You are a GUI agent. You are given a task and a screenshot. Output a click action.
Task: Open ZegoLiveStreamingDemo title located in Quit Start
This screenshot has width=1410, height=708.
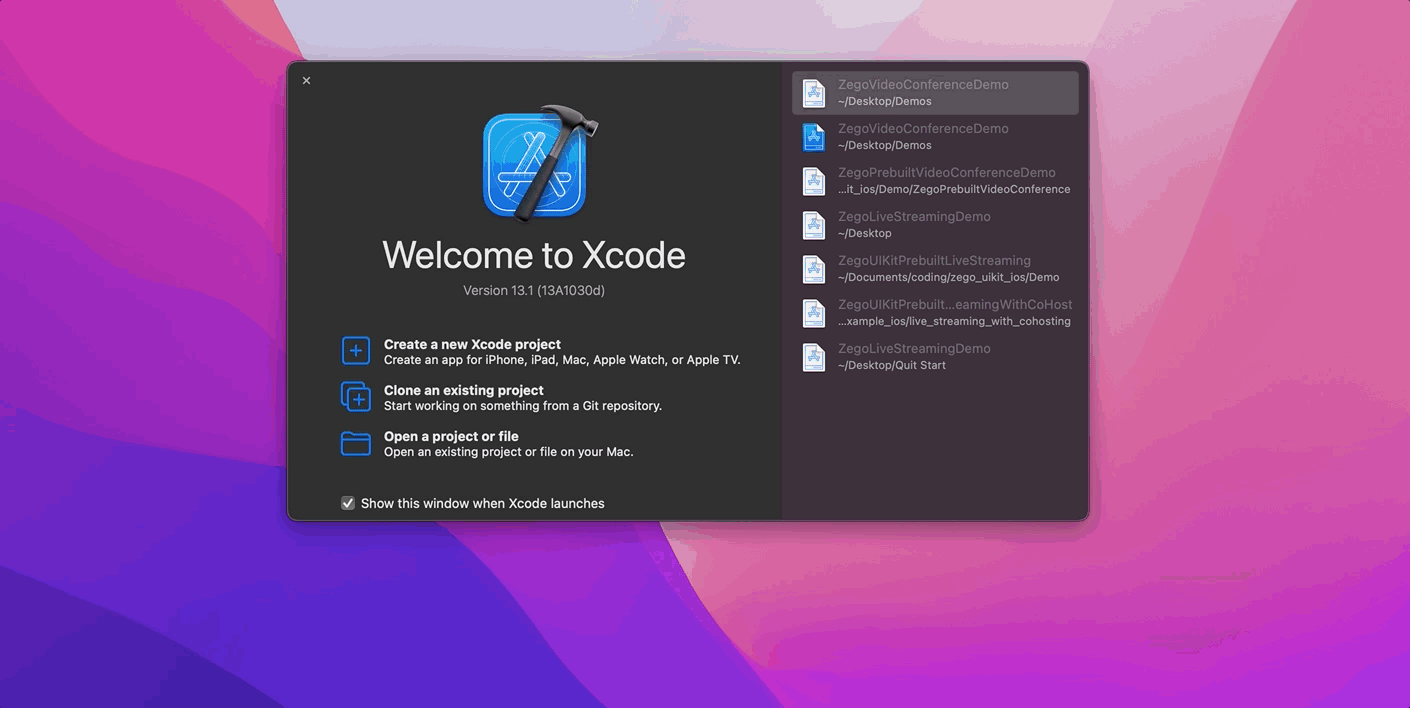pyautogui.click(x=914, y=349)
